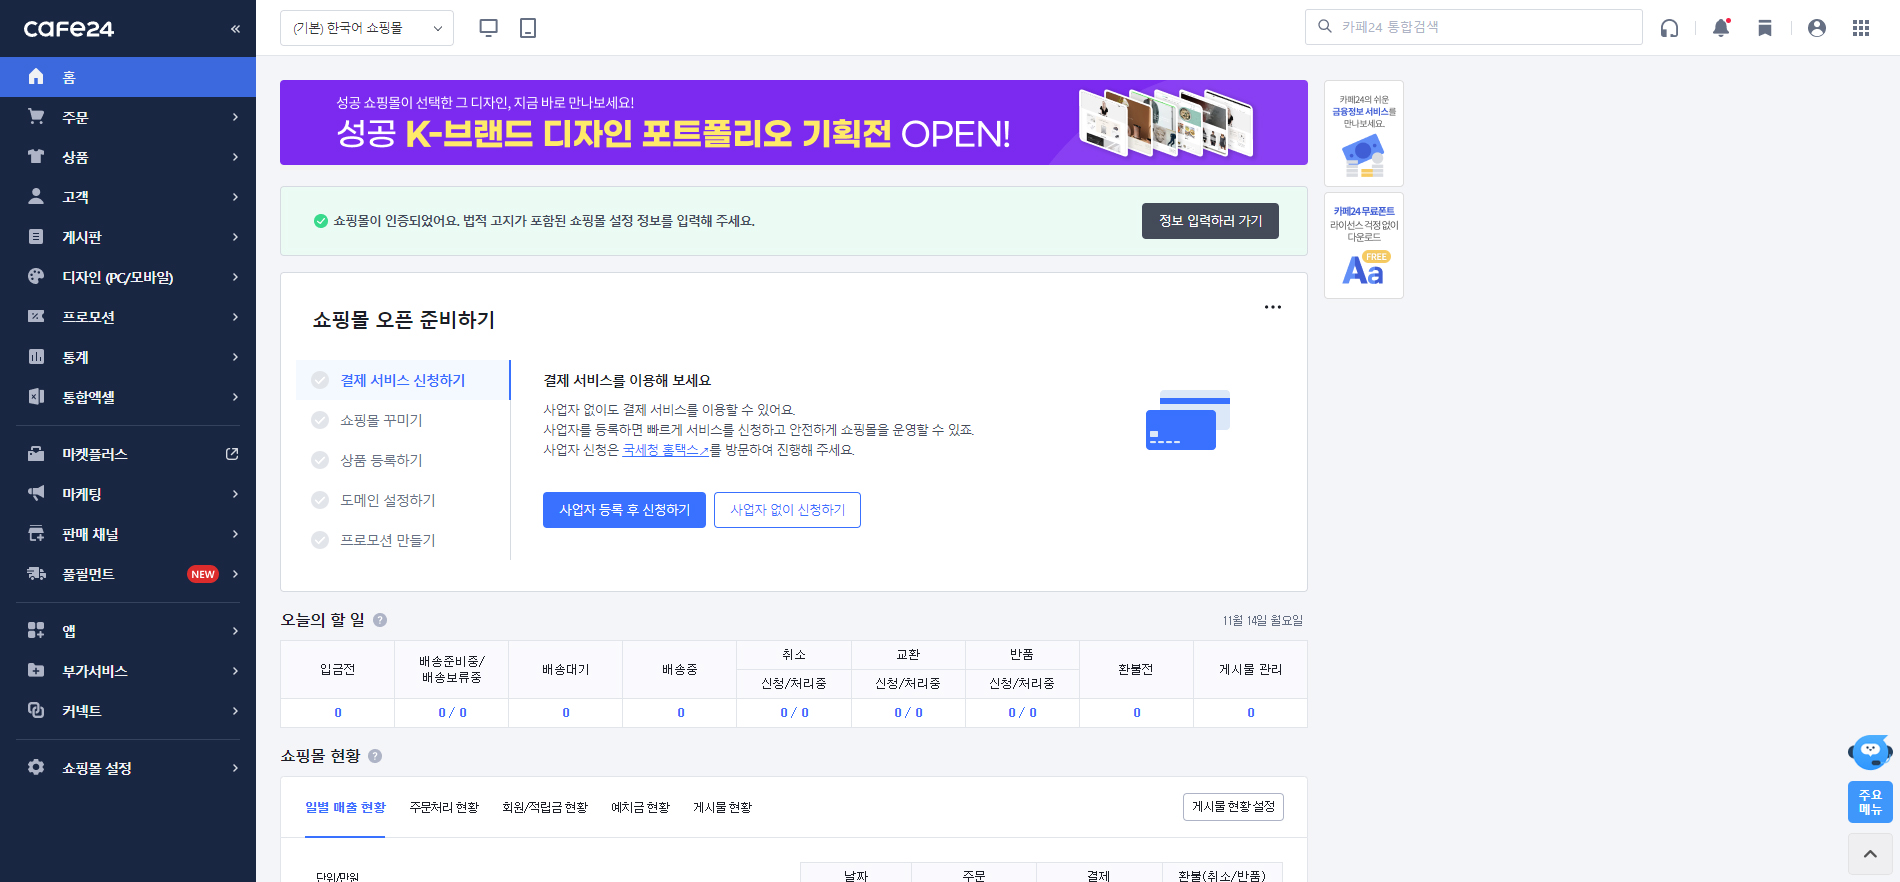Click the 게시판 board icon
Viewport: 1900px width, 882px height.
pyautogui.click(x=36, y=236)
